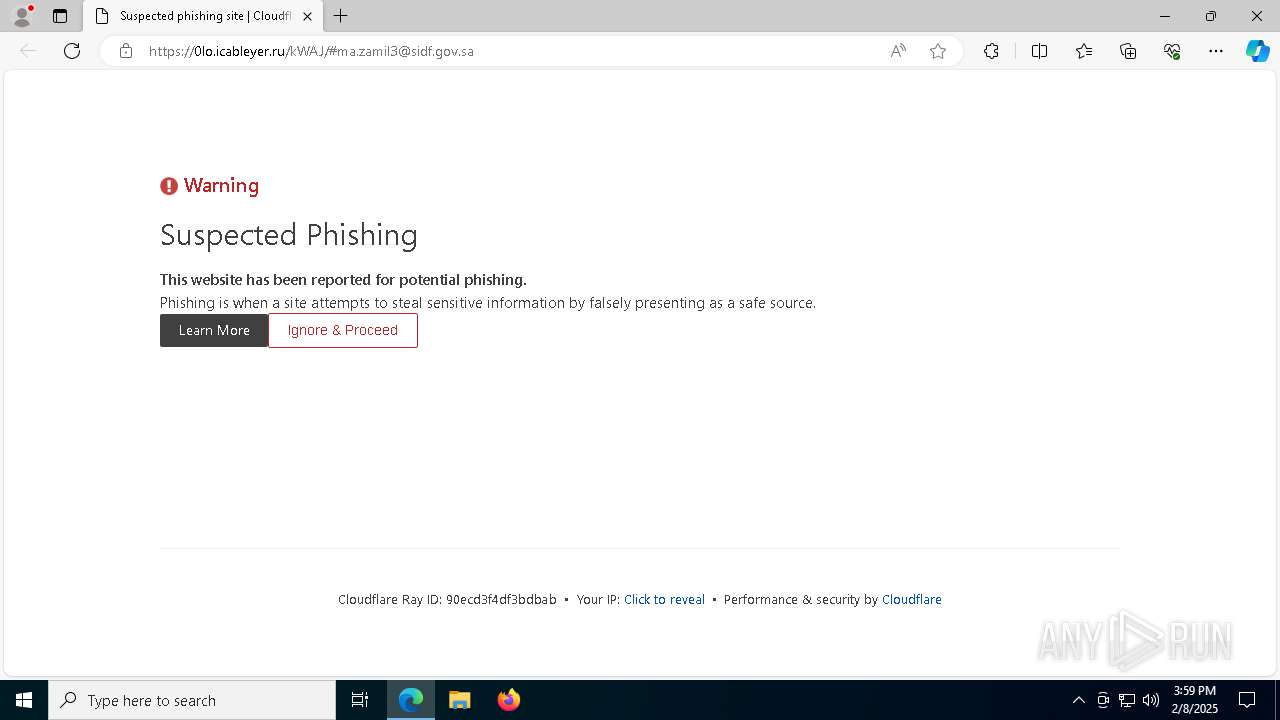This screenshot has width=1280, height=720.
Task: Add this page to favorites star
Action: 938,51
